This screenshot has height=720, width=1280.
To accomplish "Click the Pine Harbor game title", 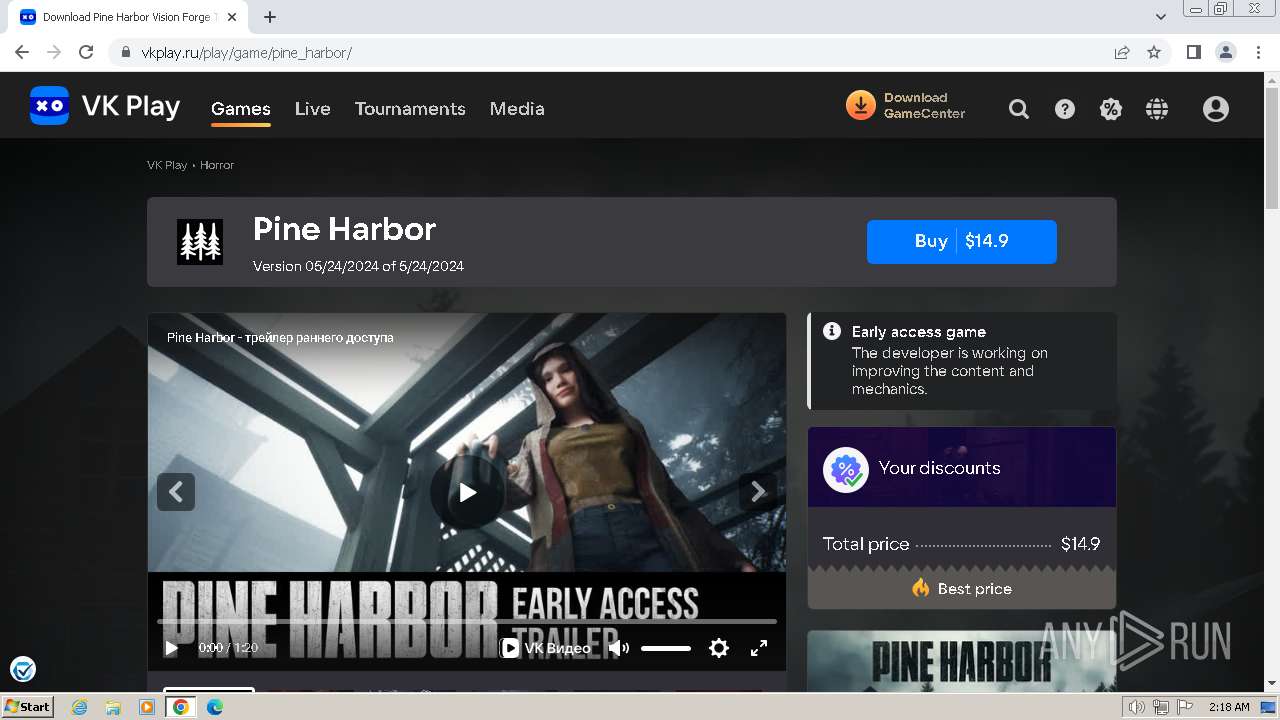I will (344, 229).
